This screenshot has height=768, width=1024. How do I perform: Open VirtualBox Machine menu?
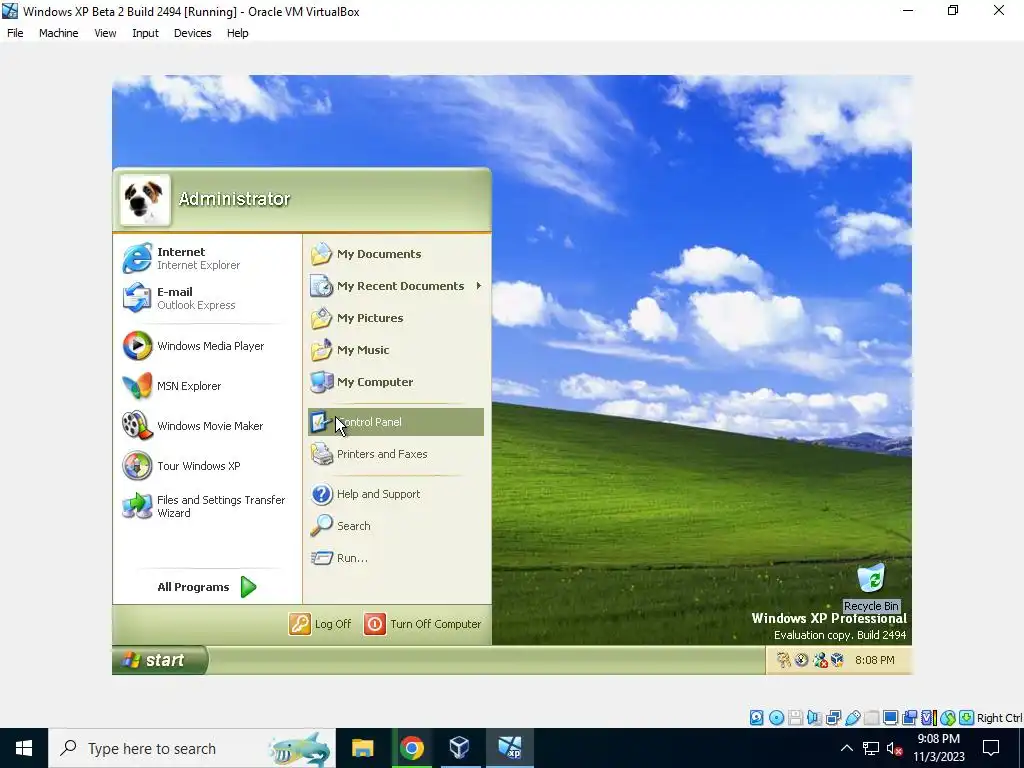click(59, 33)
